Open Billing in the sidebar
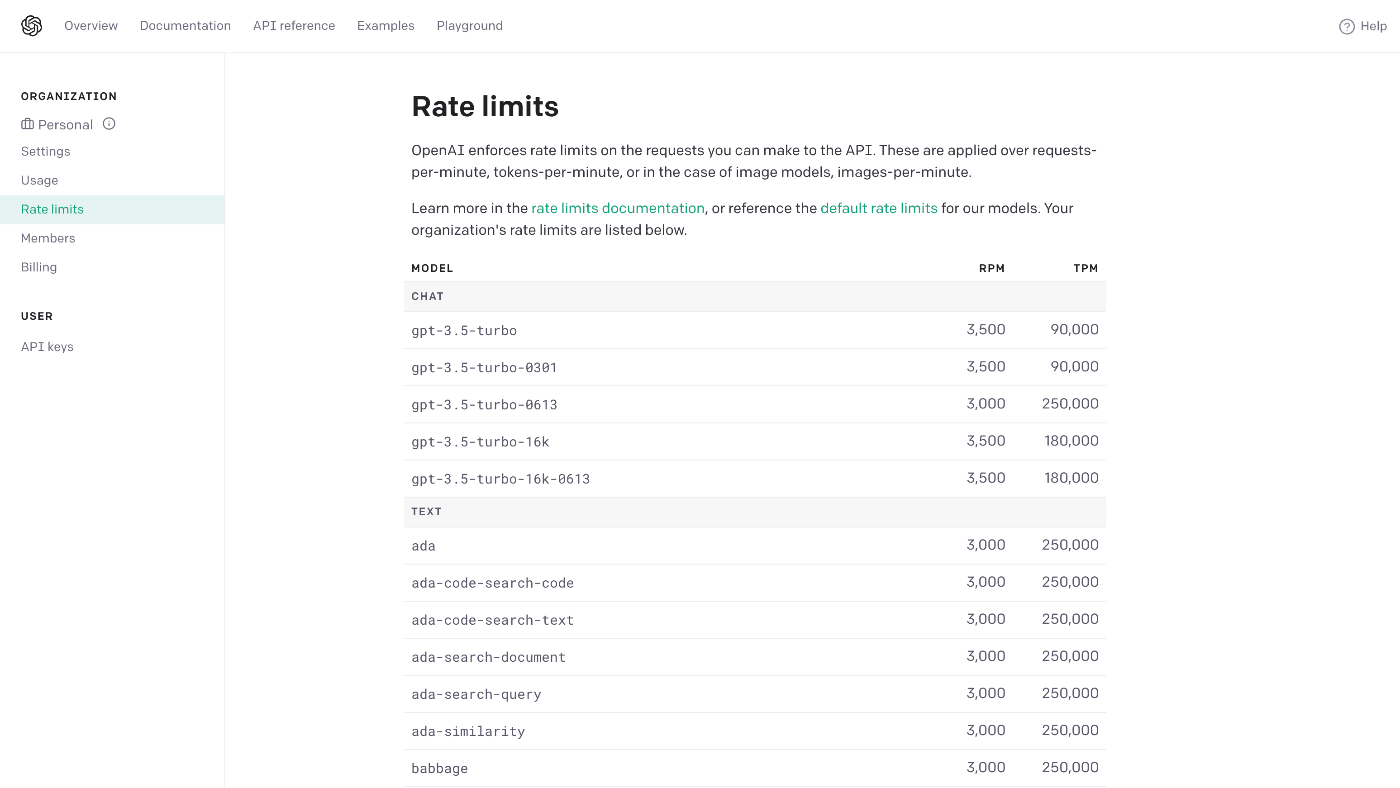This screenshot has width=1400, height=788. click(x=39, y=267)
